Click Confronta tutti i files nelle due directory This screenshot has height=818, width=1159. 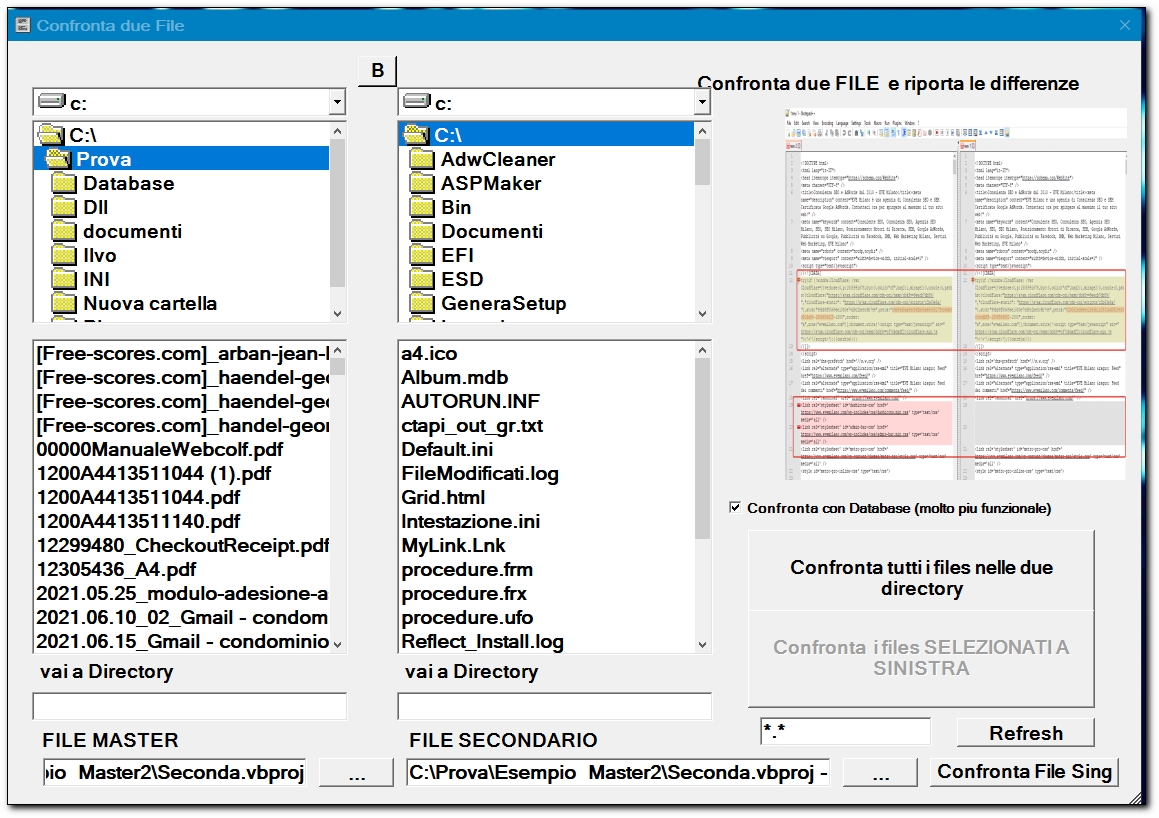pos(921,571)
